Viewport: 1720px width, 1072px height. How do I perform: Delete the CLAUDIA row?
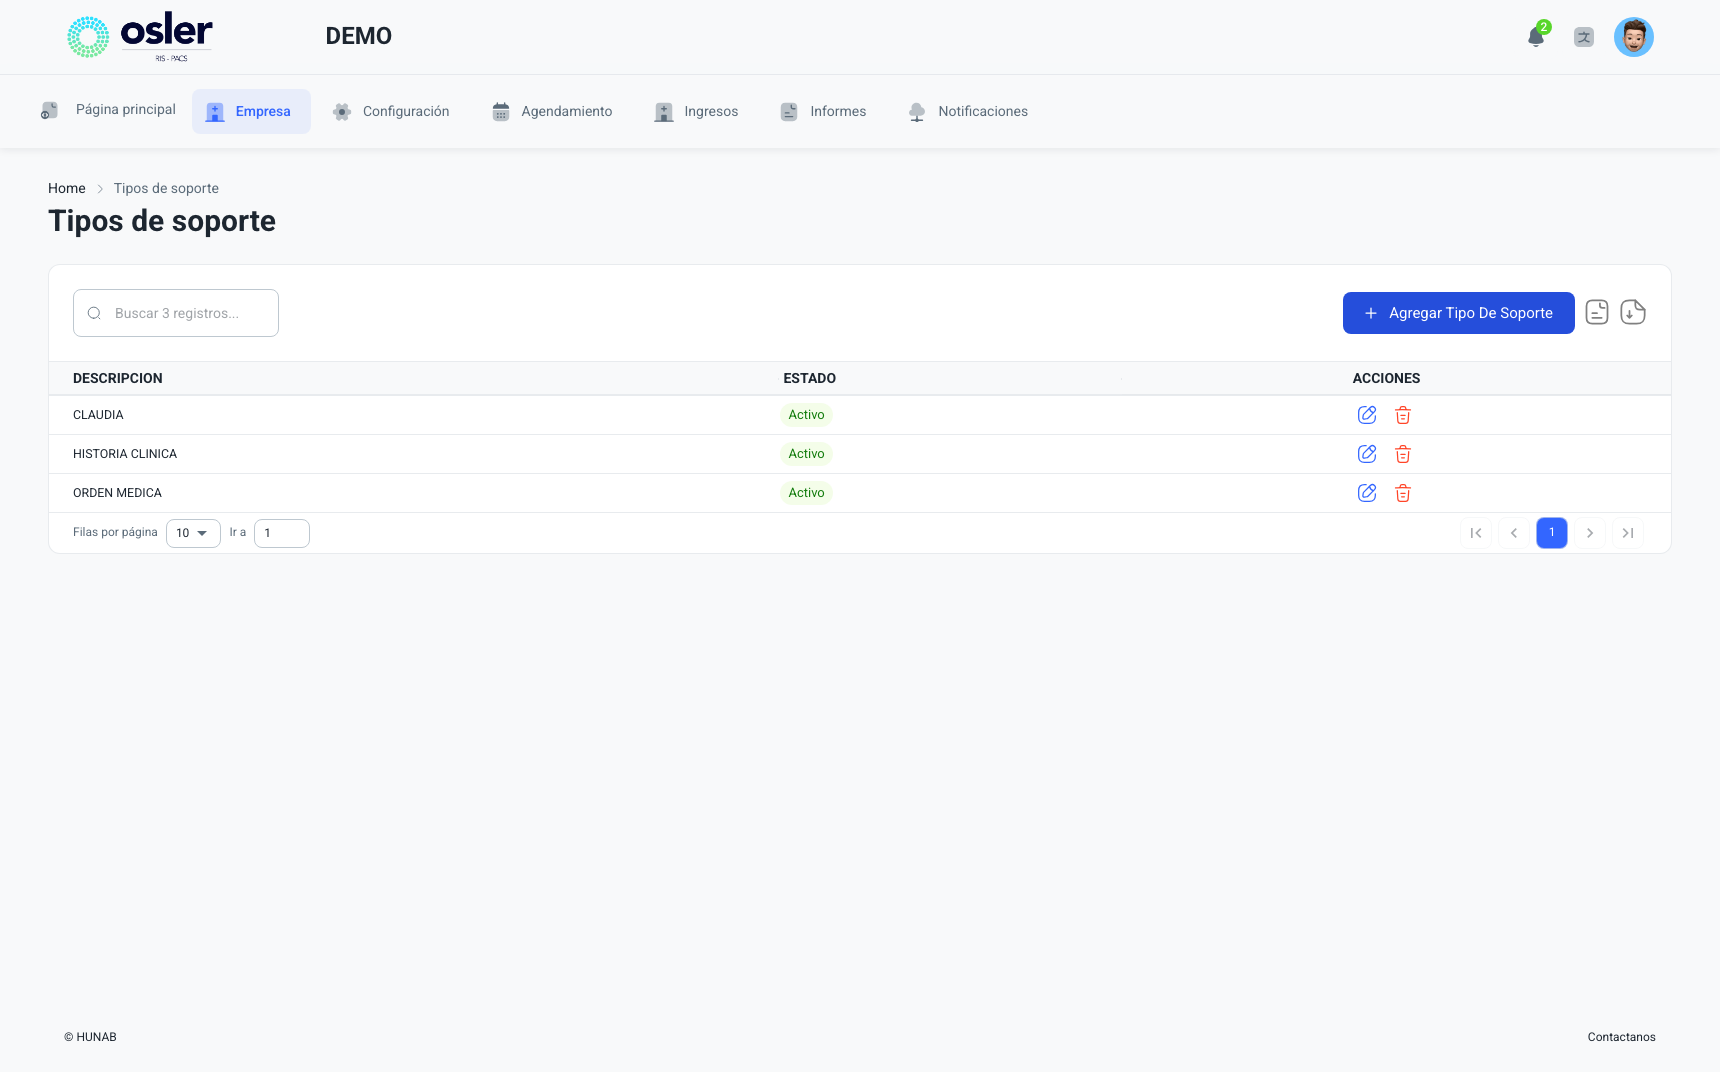tap(1403, 415)
